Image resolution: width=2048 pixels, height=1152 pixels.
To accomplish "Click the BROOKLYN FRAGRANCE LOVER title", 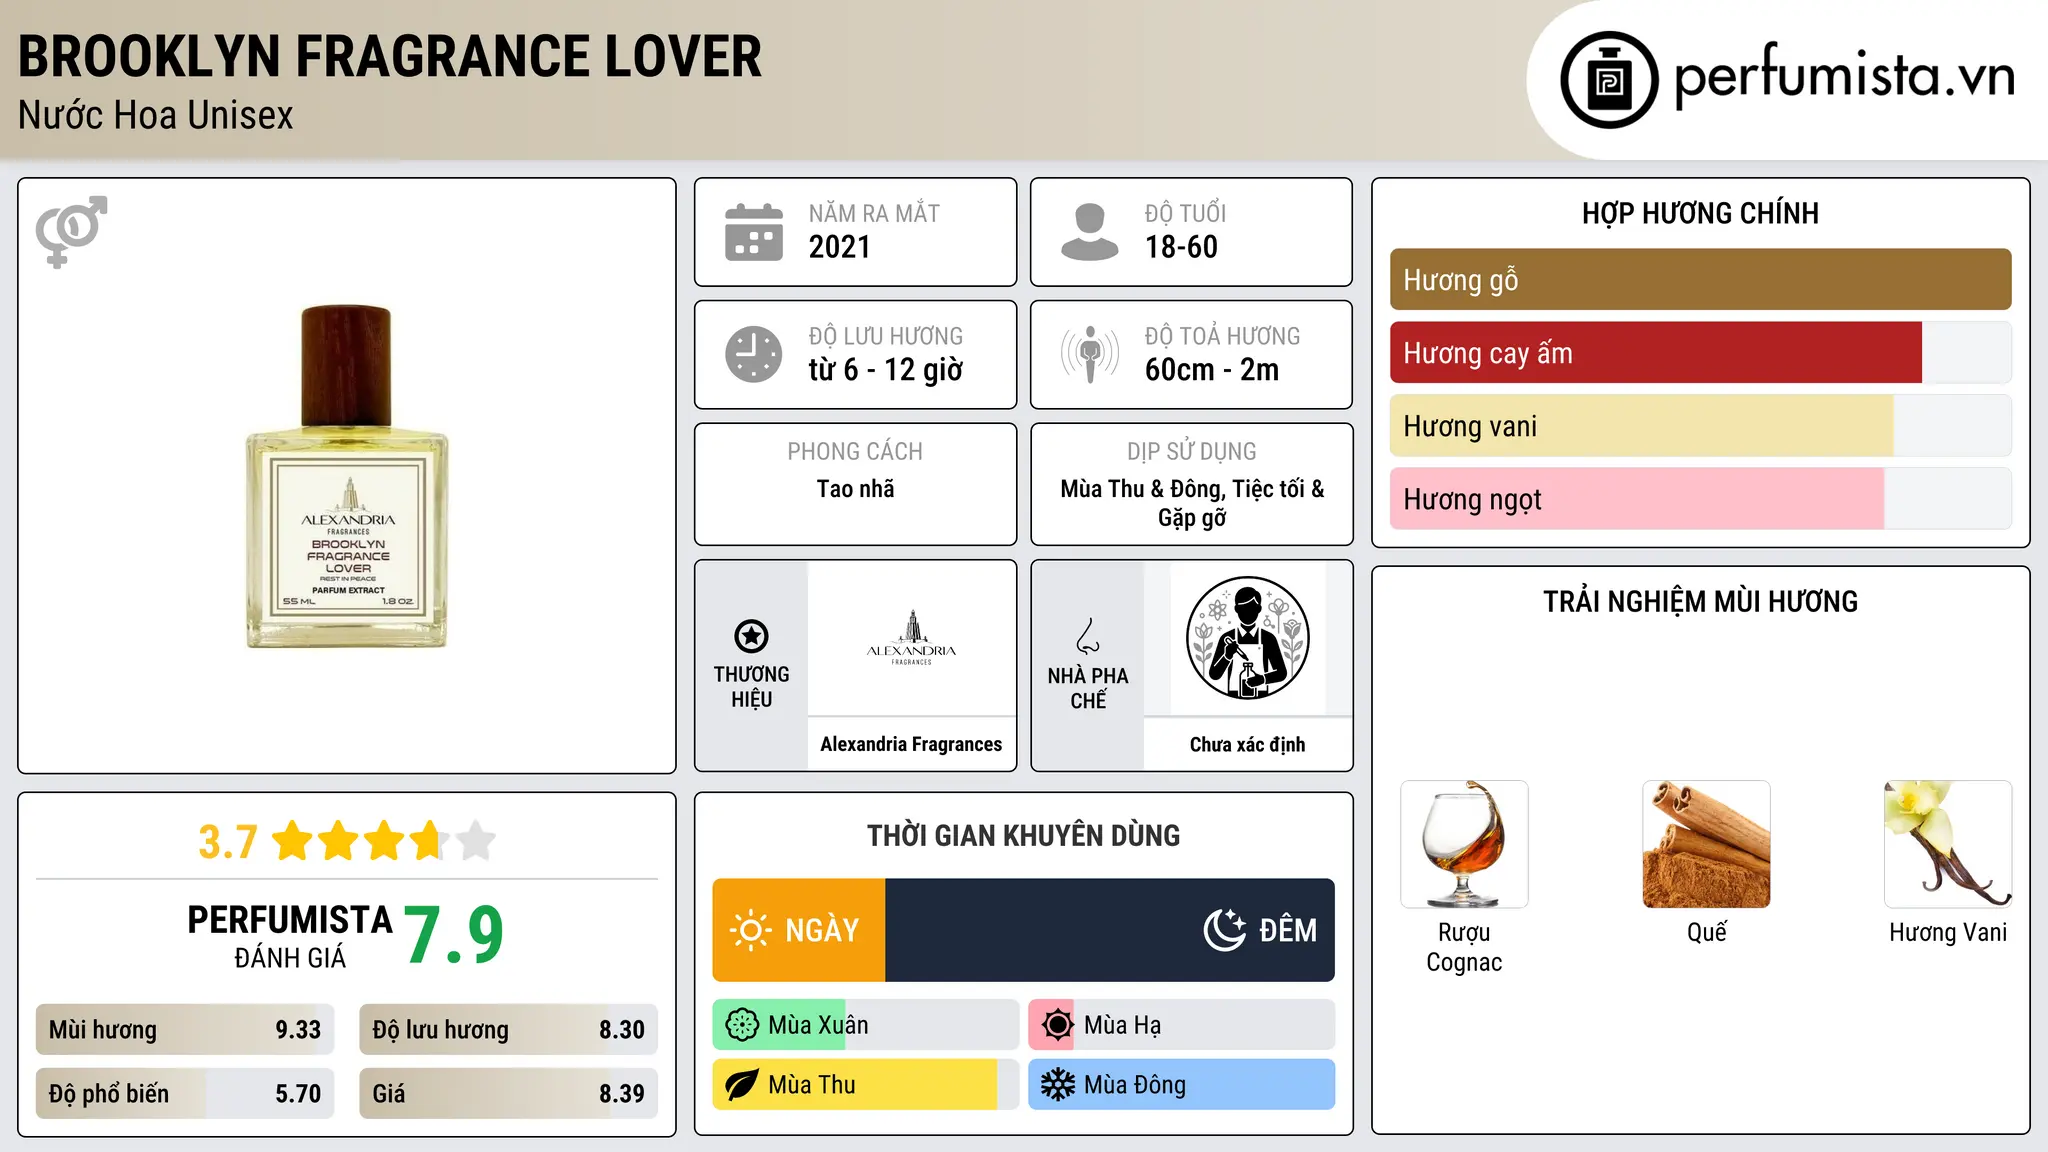I will click(390, 56).
